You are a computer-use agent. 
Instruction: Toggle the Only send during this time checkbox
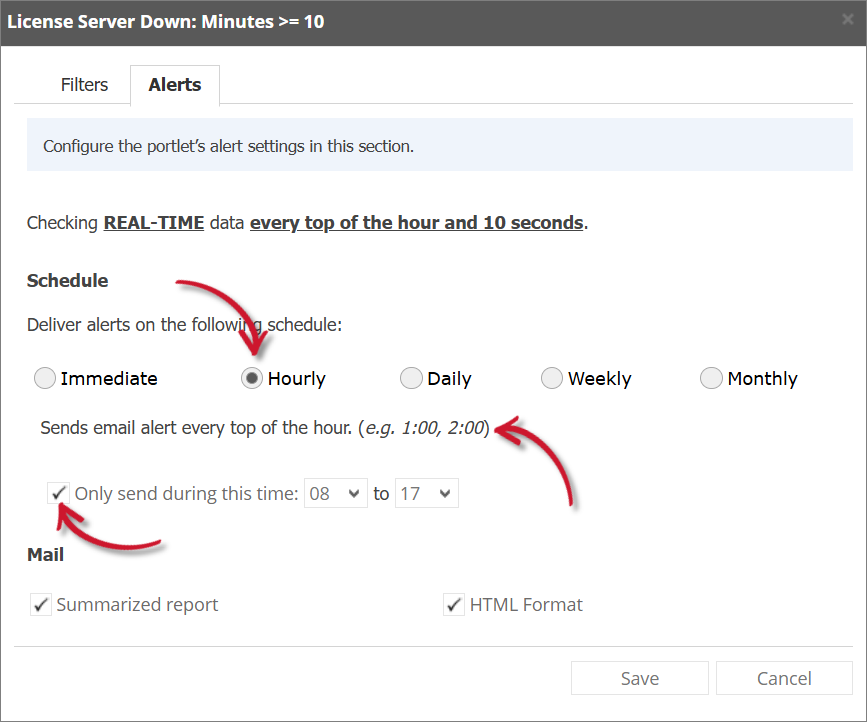pos(58,492)
